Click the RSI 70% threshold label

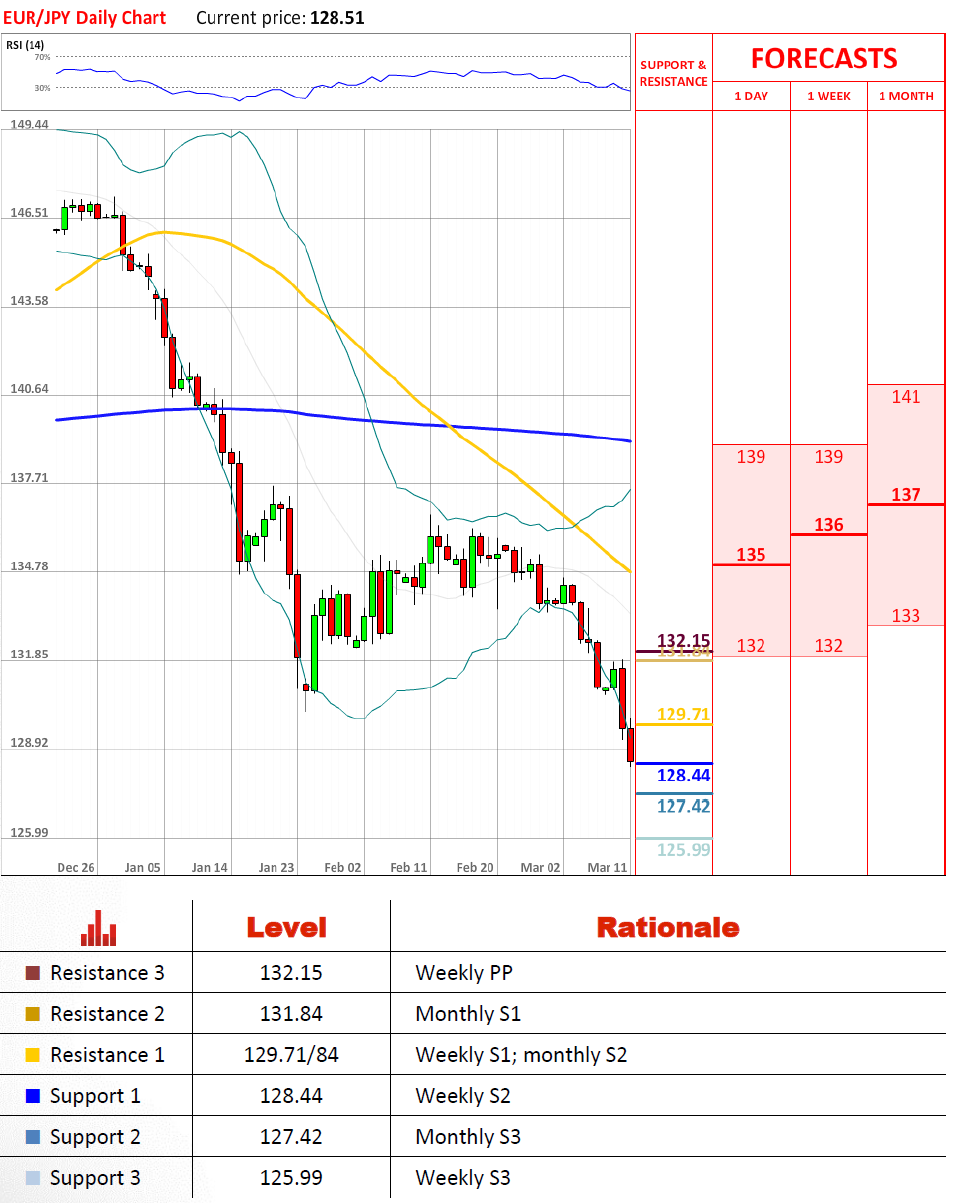[42, 58]
